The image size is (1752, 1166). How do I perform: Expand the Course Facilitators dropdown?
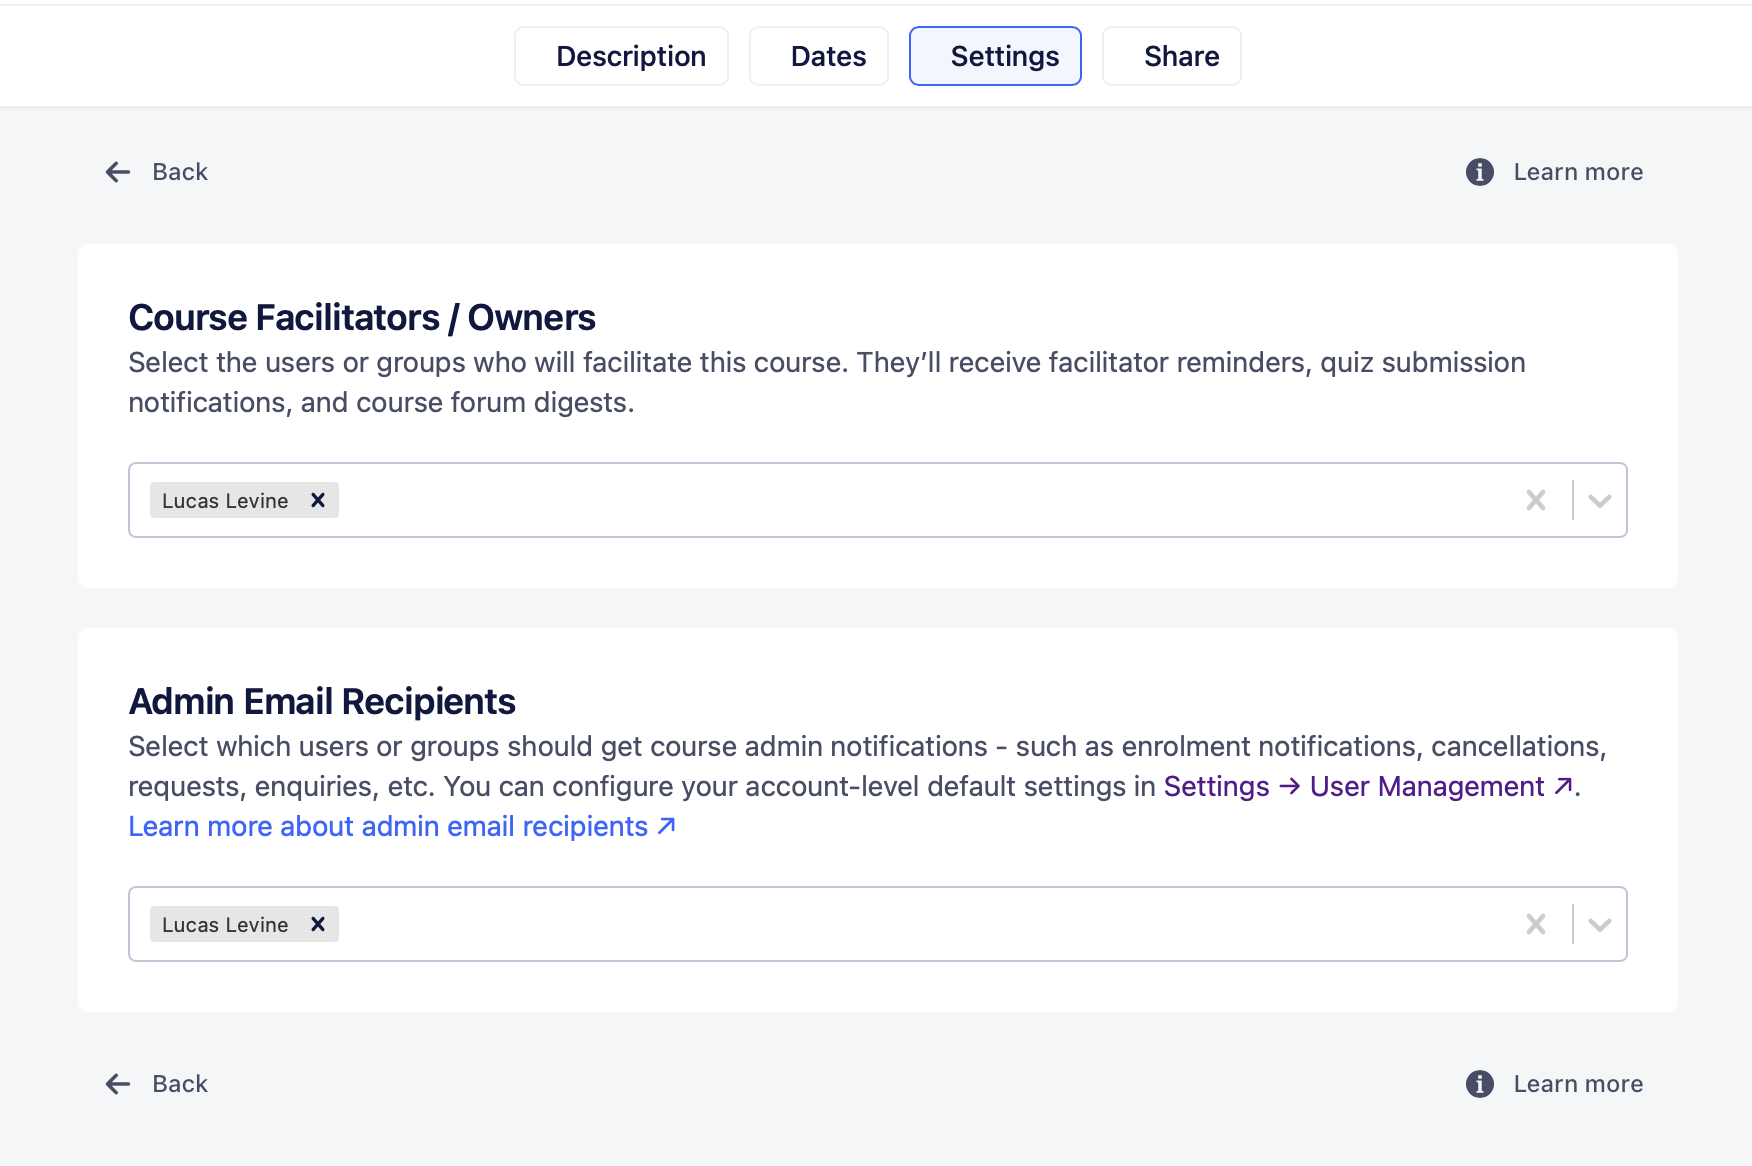click(x=1599, y=500)
